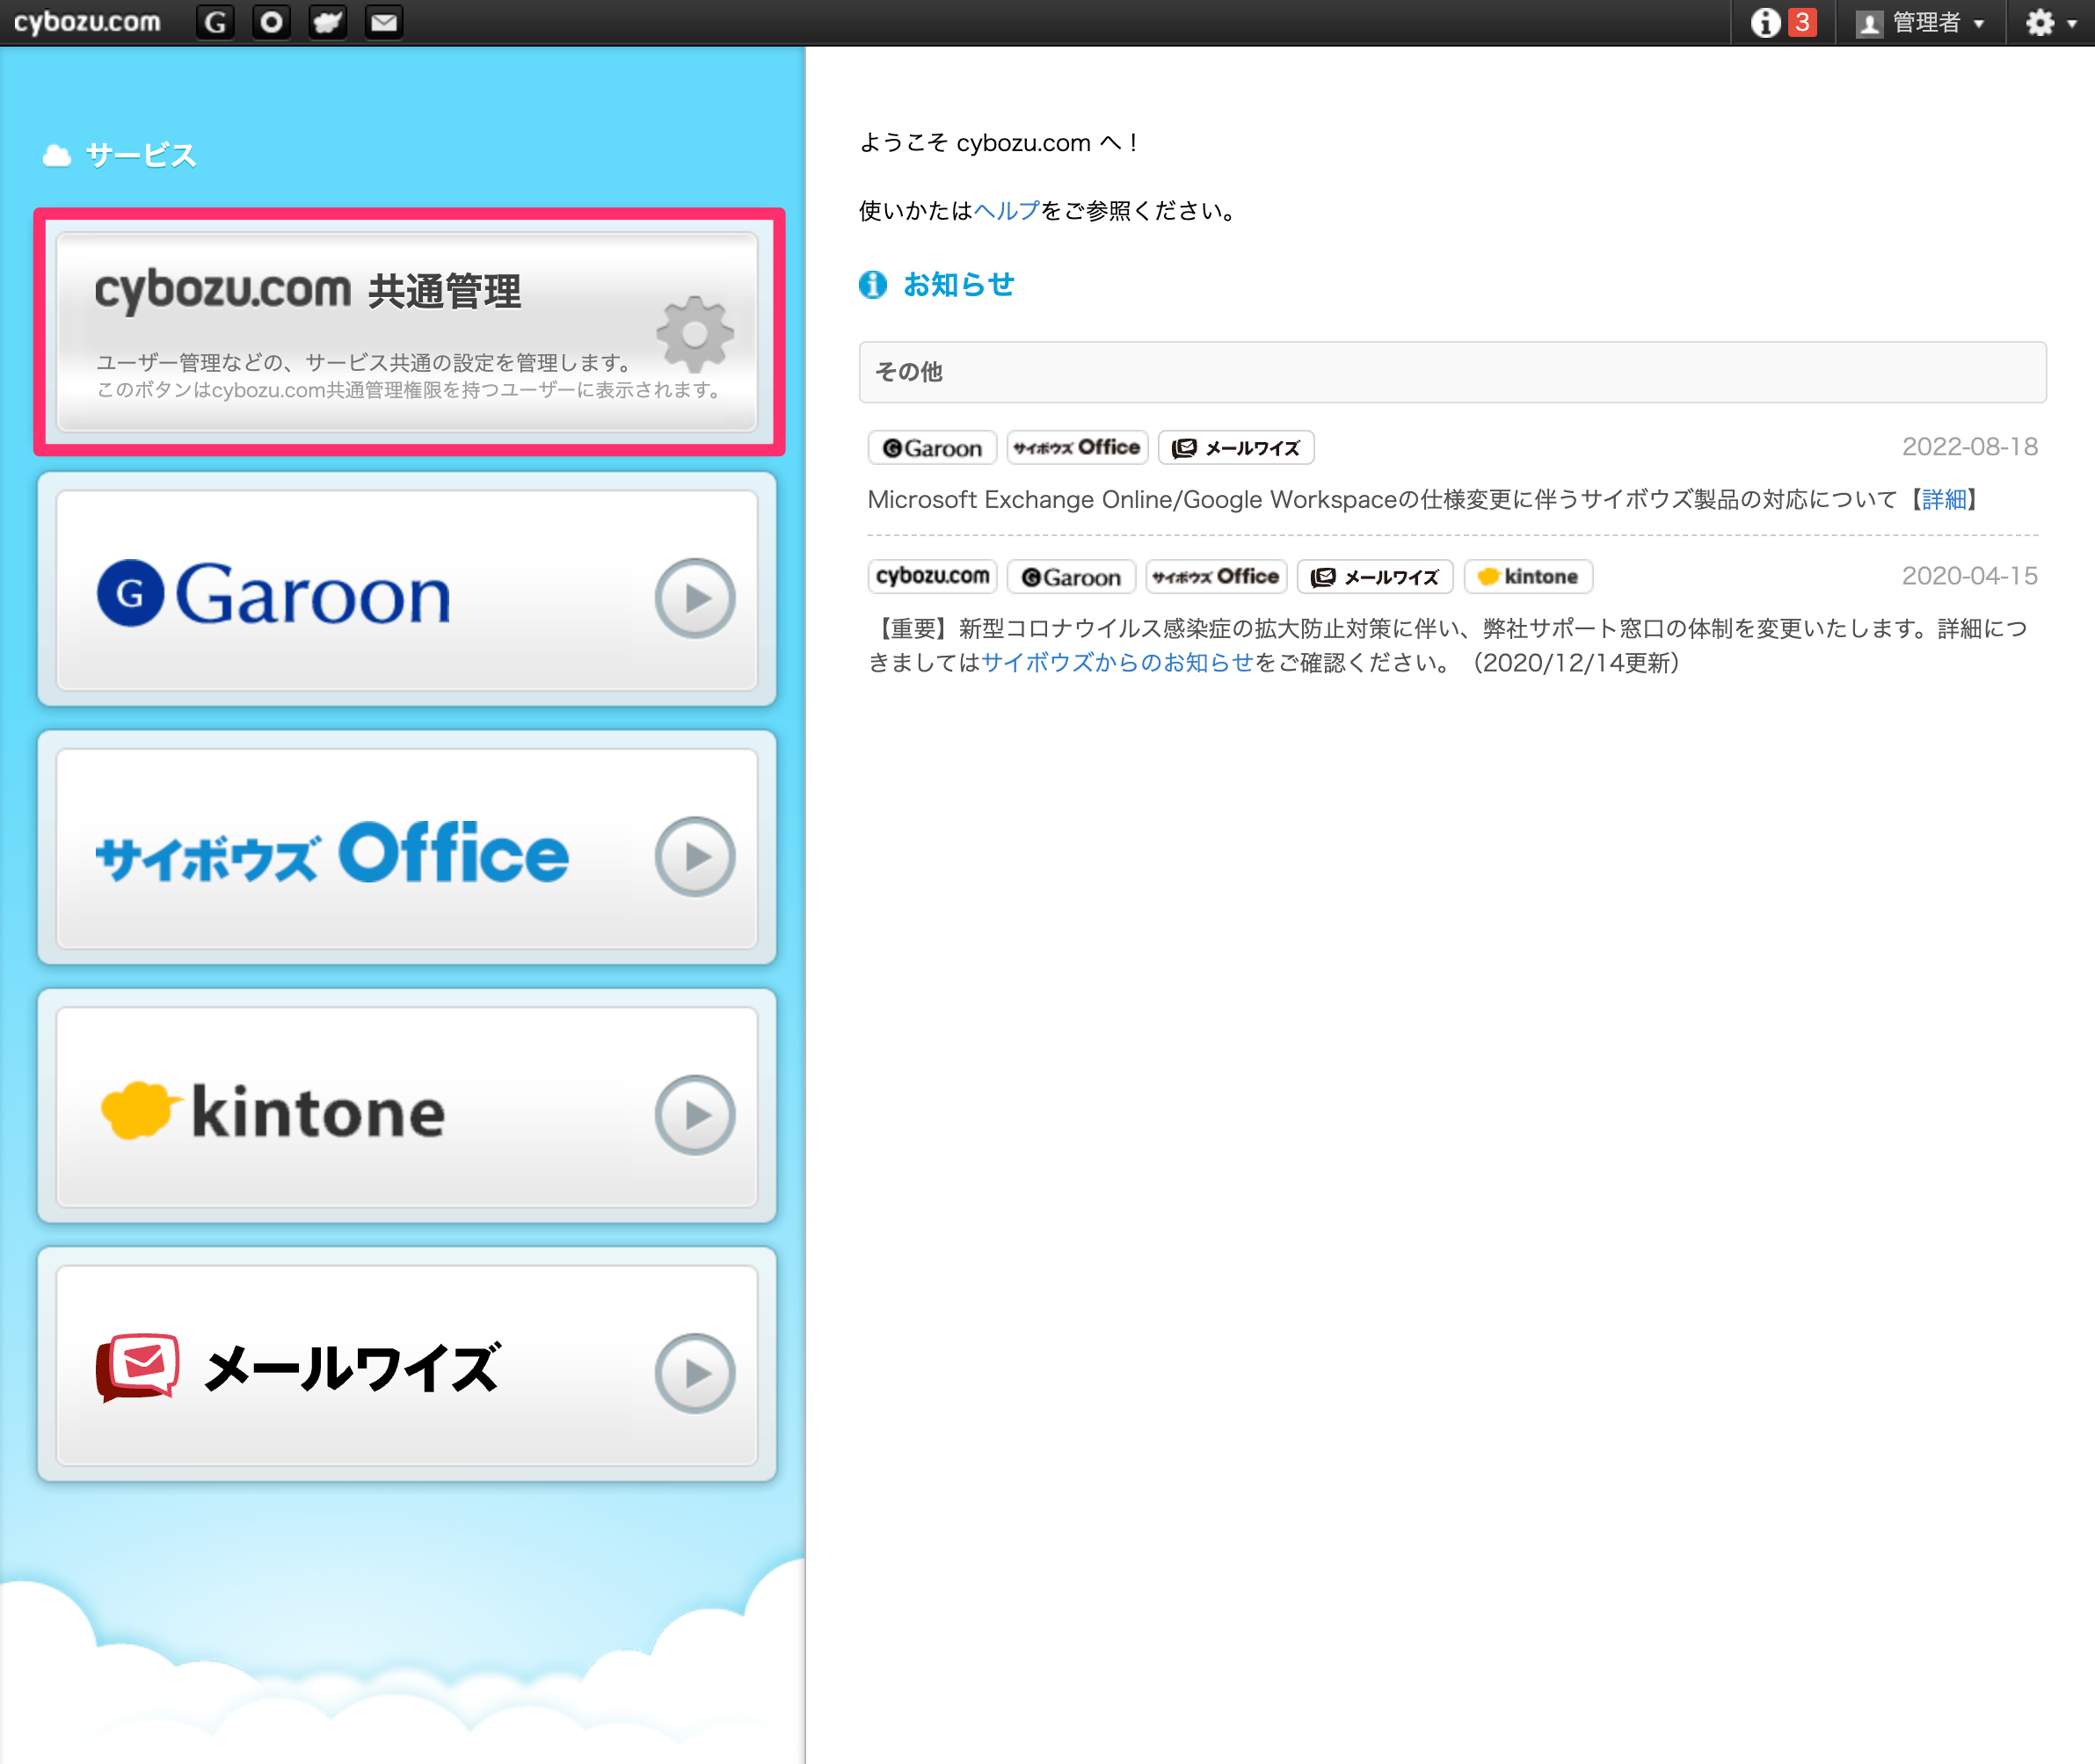Click the 2022-08-18 notice date
The width and height of the screenshot is (2095, 1764).
point(1969,447)
